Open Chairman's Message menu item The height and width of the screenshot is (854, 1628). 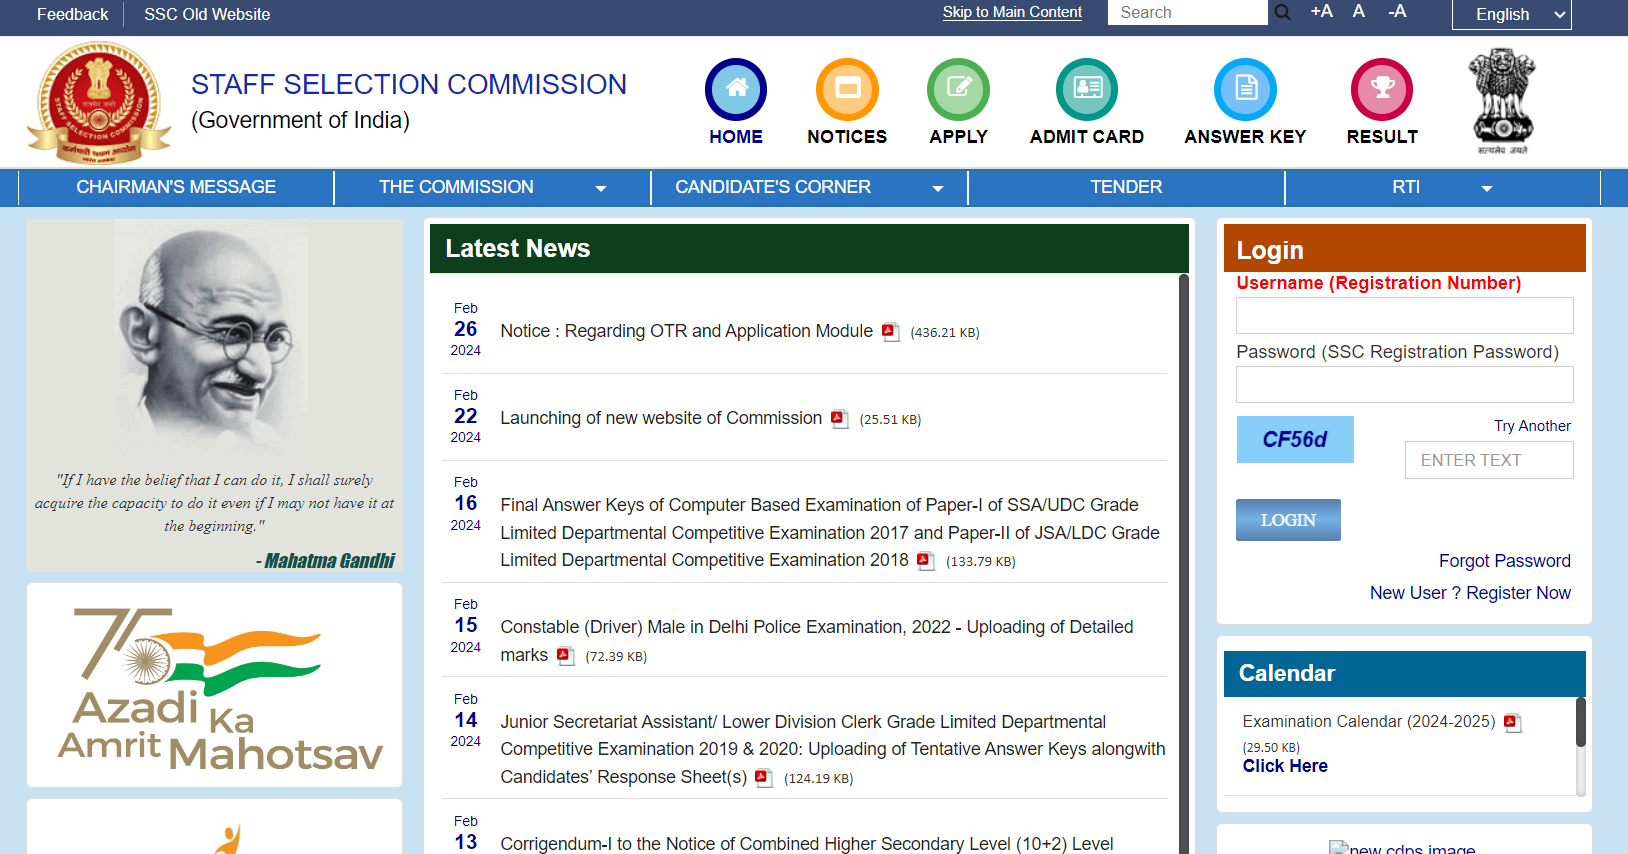[x=176, y=187]
